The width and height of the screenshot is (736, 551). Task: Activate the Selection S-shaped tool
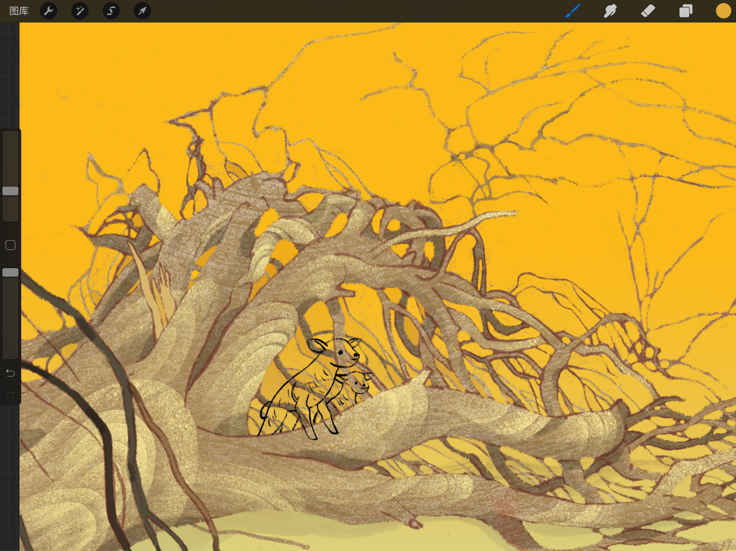[x=111, y=11]
